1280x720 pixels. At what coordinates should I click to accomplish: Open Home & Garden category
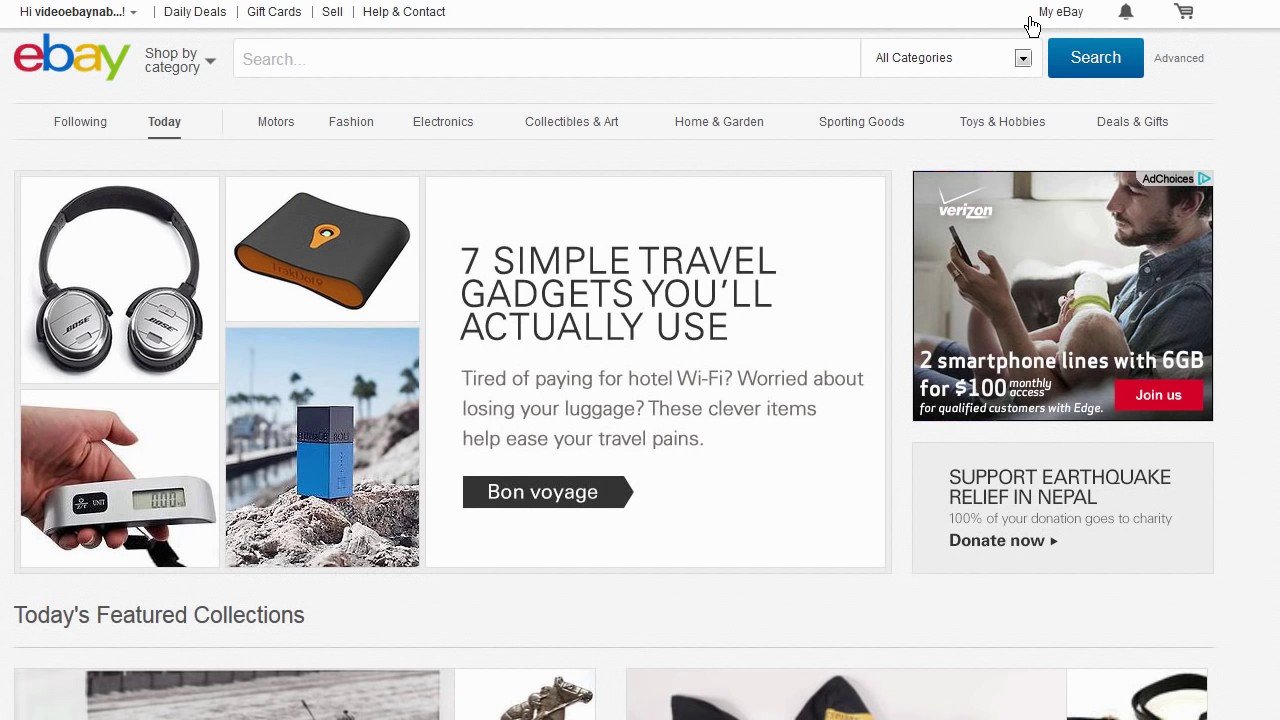tap(719, 122)
